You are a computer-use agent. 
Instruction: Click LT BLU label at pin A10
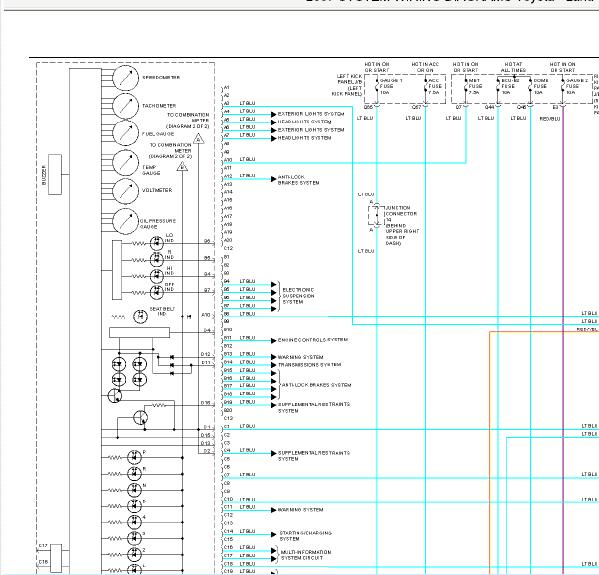tap(247, 159)
